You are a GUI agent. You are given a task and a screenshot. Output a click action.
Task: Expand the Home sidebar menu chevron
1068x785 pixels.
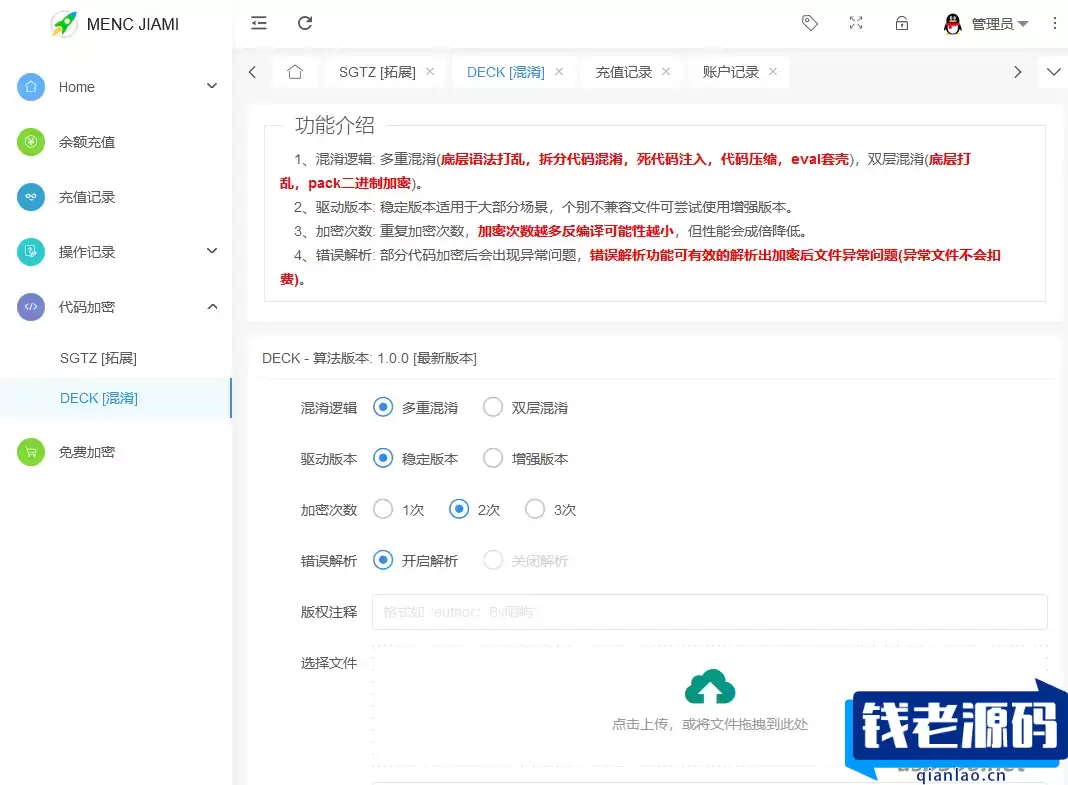[212, 86]
